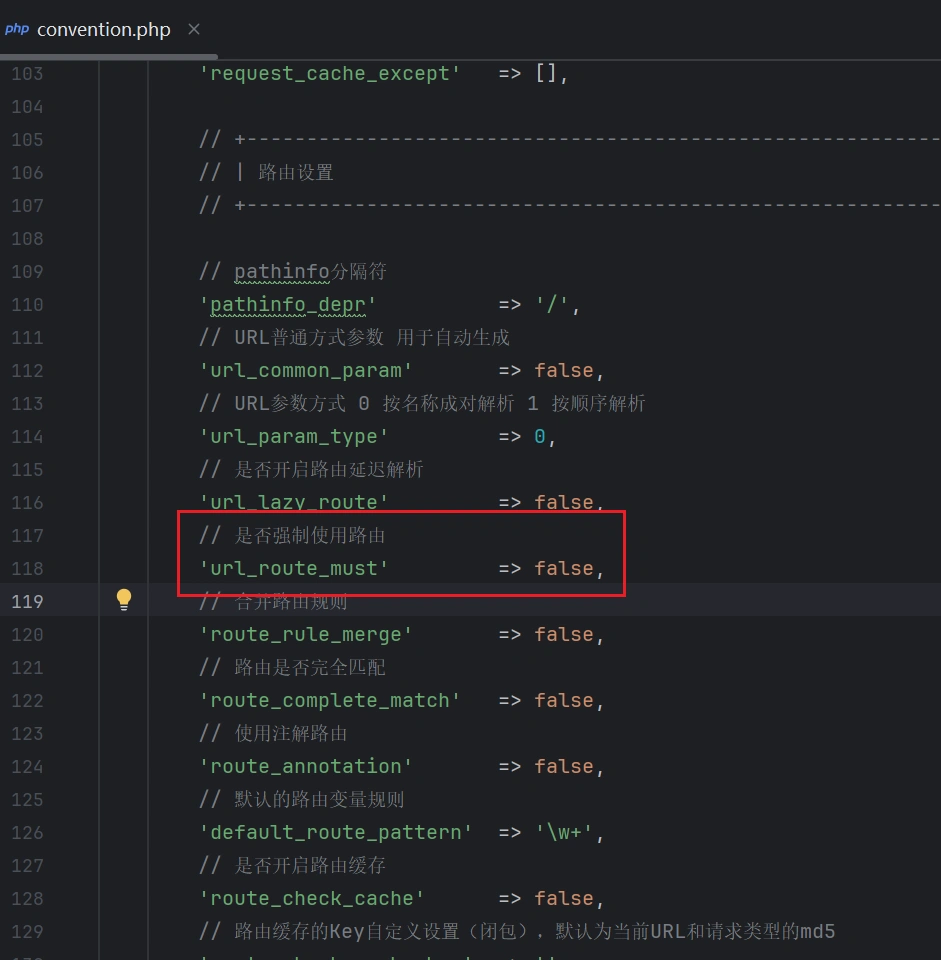Click the 'route_complete_match' key
941x960 pixels.
tap(329, 700)
